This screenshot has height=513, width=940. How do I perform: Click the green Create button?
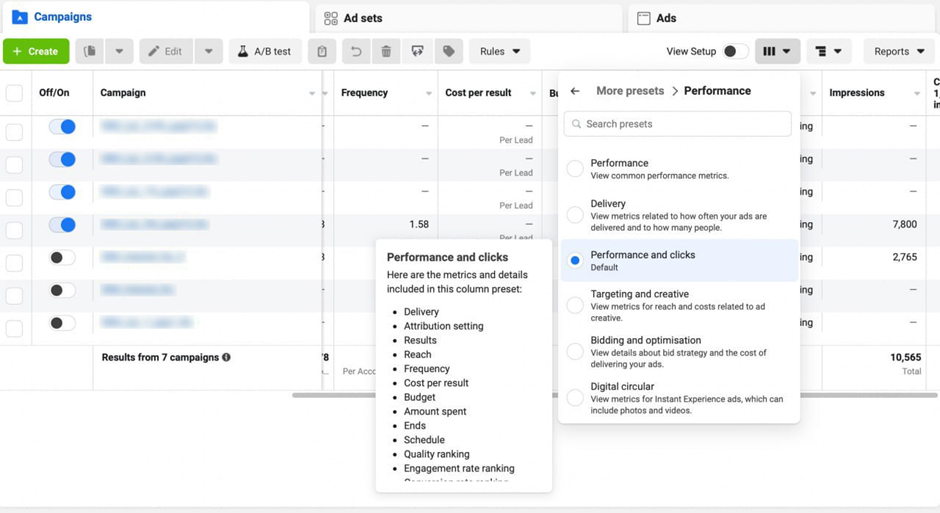coord(36,52)
